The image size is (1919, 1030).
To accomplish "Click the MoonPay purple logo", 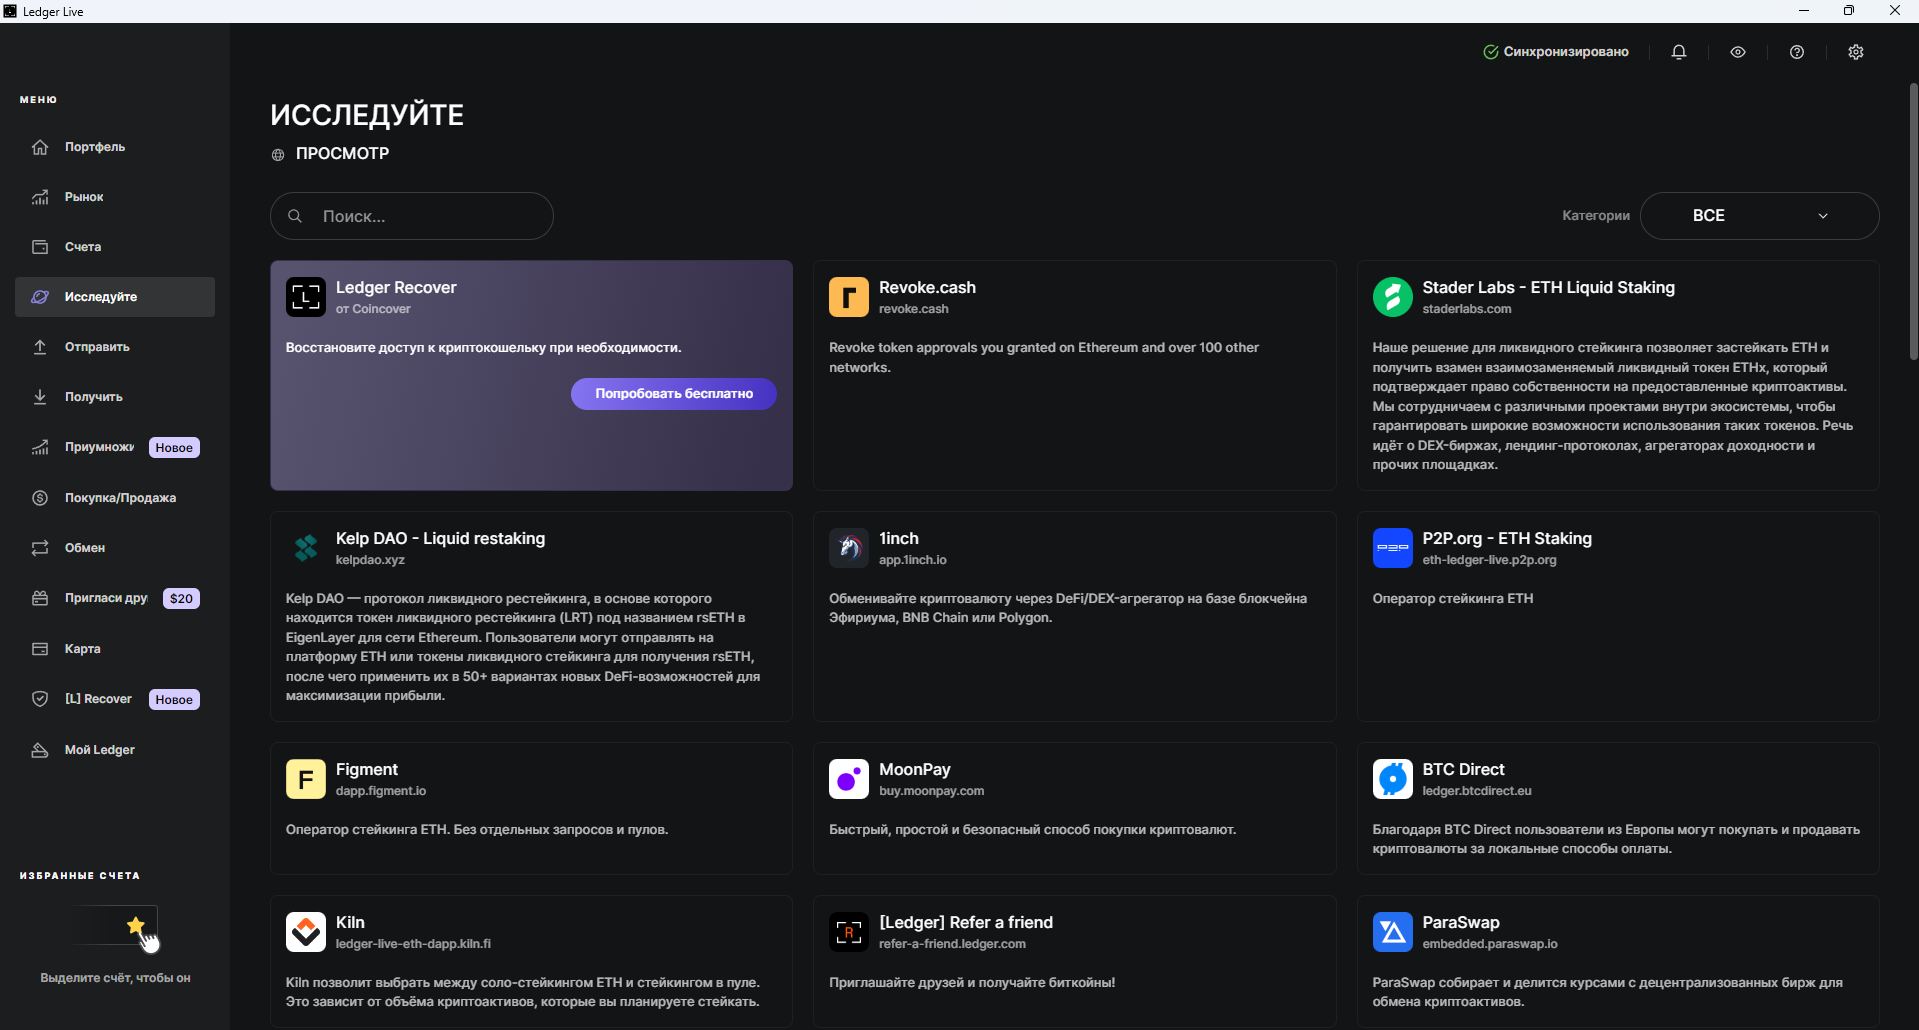I will [x=849, y=779].
